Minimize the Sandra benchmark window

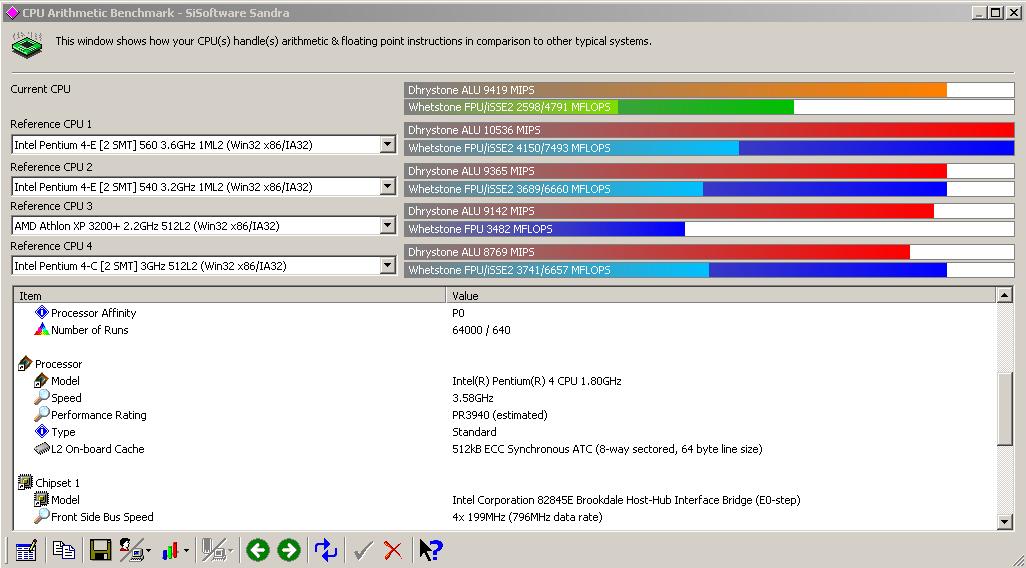point(980,12)
